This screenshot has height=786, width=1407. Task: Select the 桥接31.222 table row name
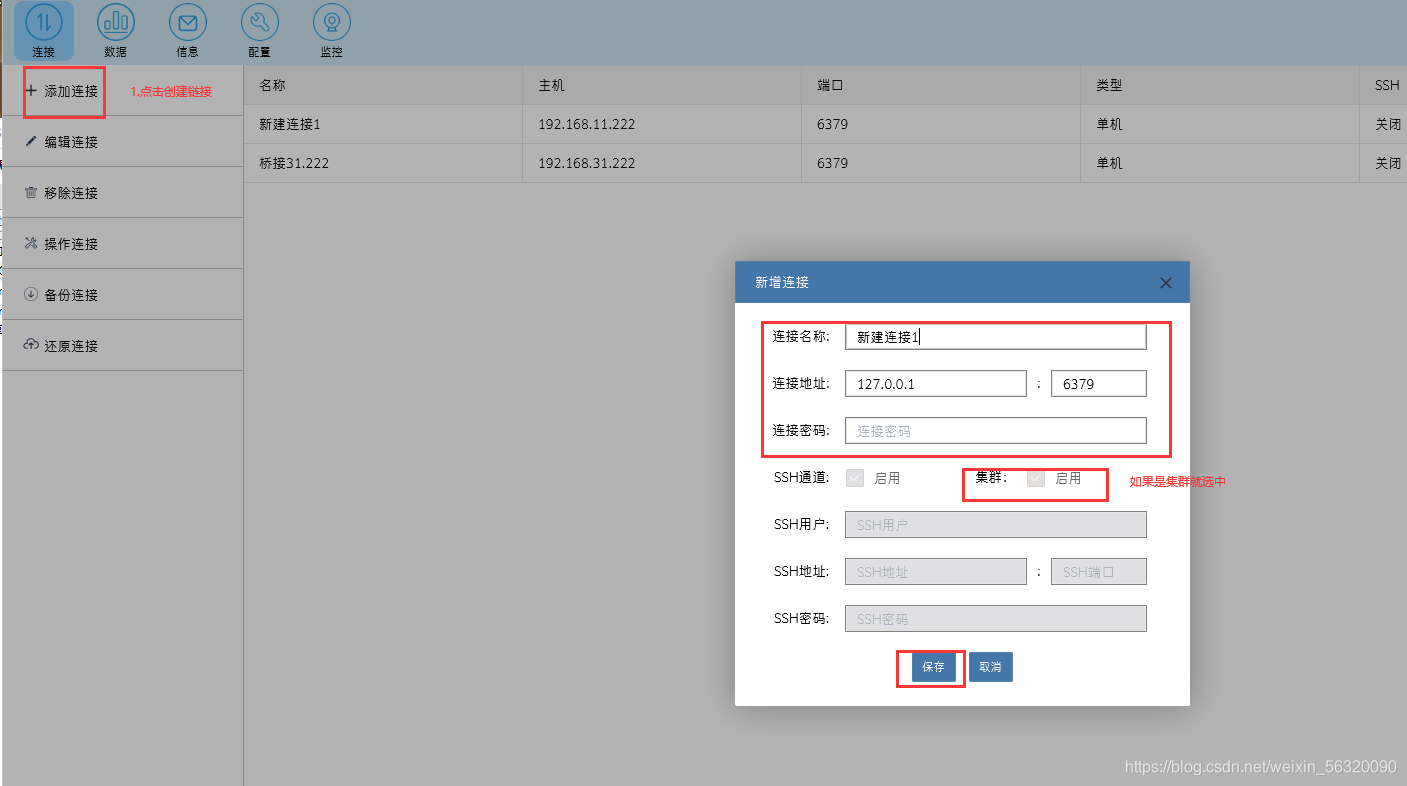point(293,163)
